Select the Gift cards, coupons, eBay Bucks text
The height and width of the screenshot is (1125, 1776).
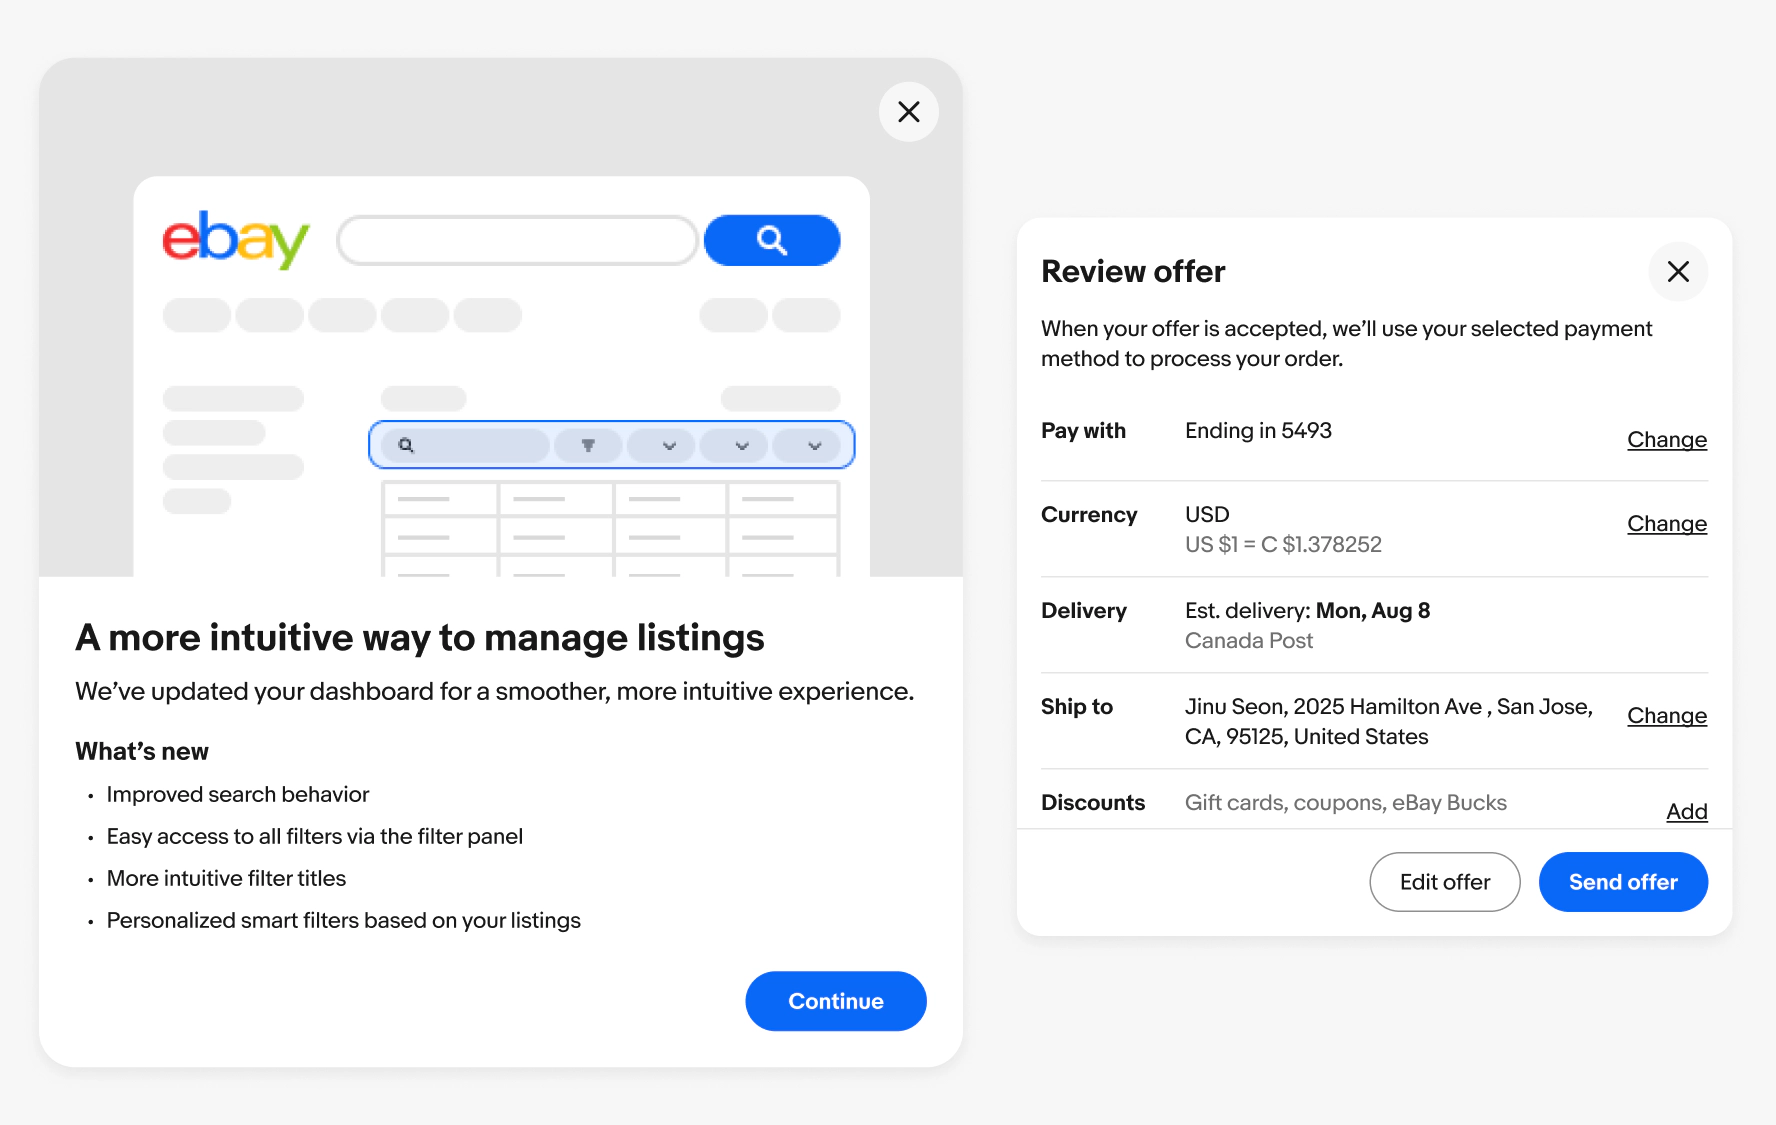point(1346,803)
